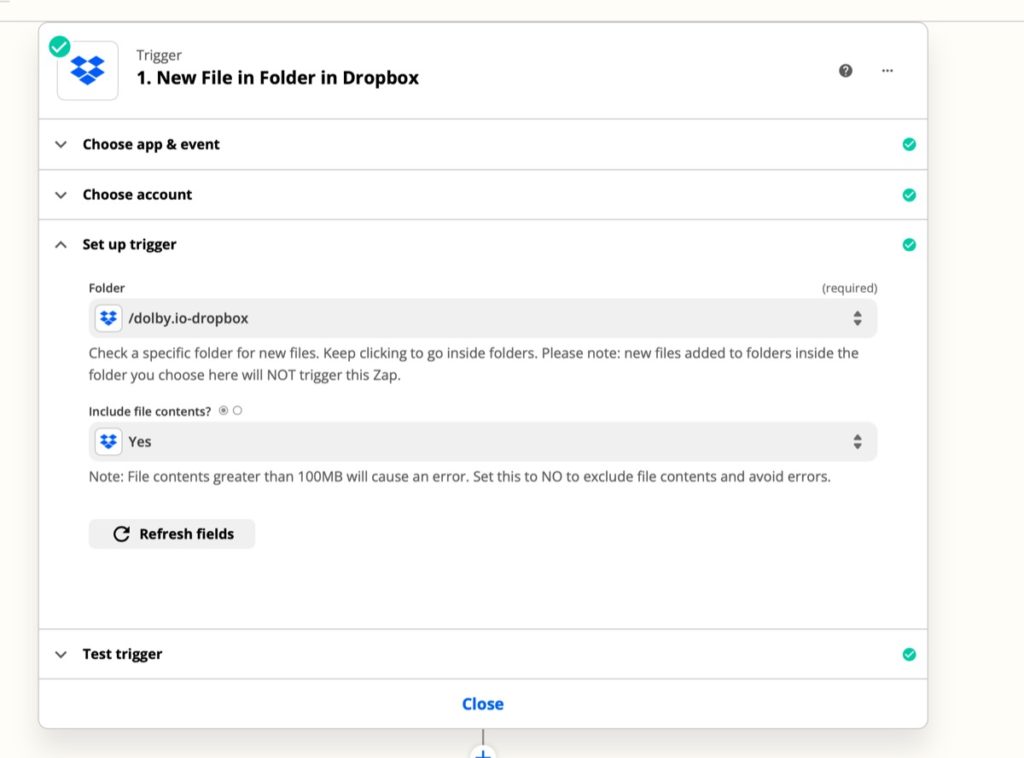Click the Choose app & event heading text
Viewport: 1024px width, 758px height.
[151, 144]
